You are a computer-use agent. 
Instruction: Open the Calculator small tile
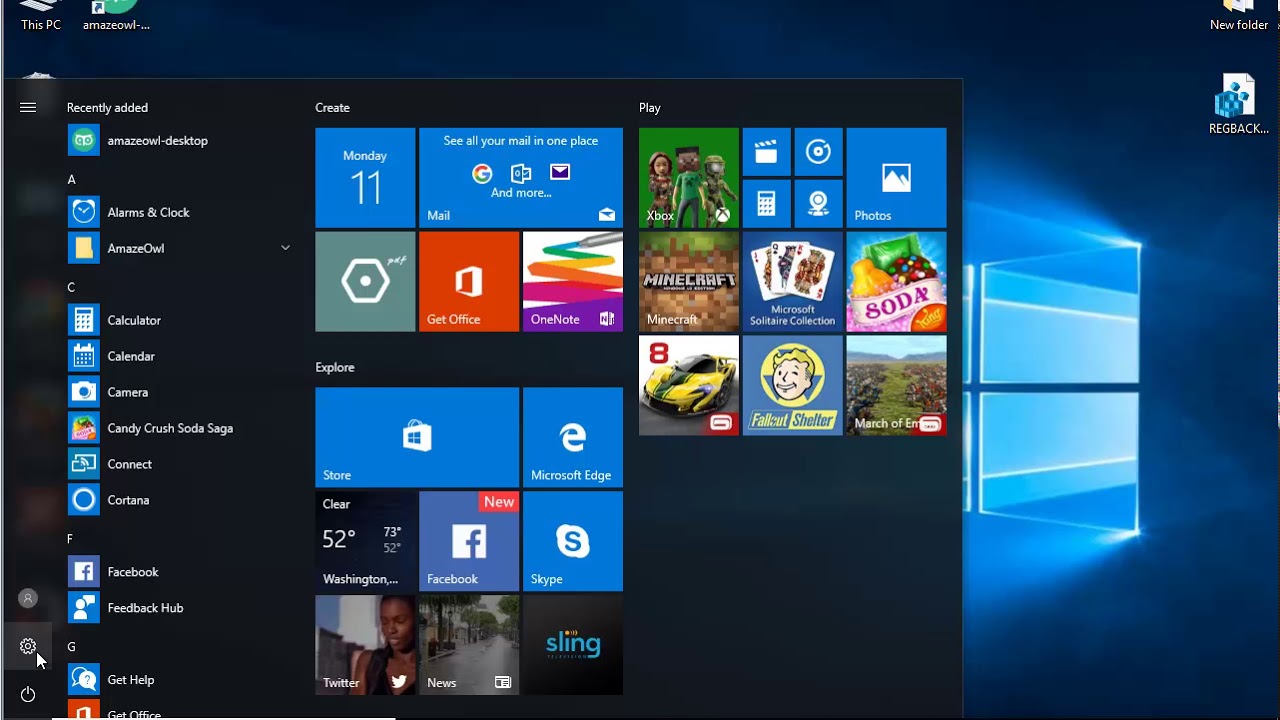click(766, 204)
